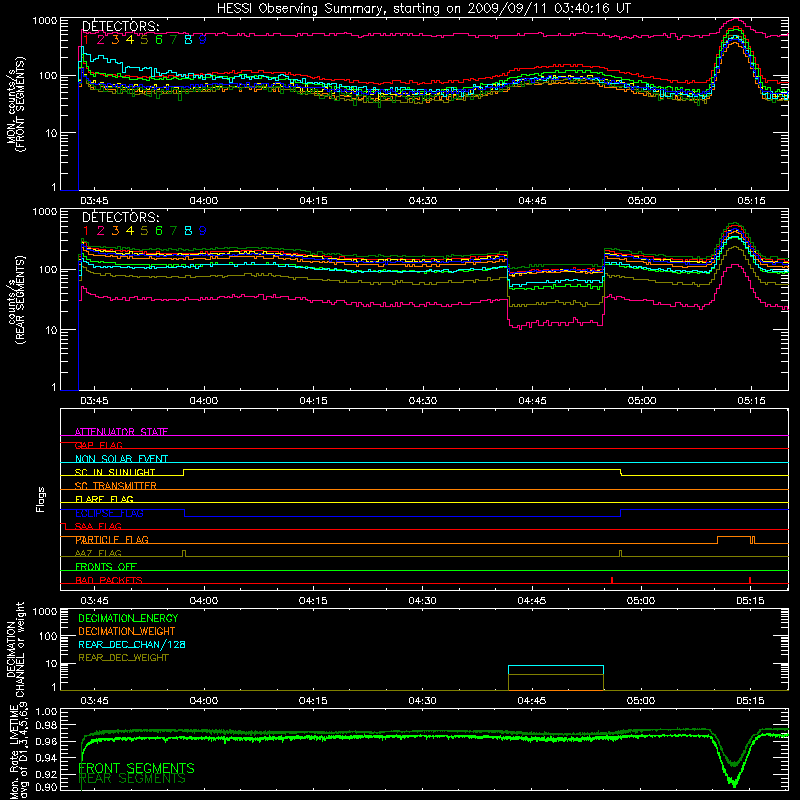Click DETECTORS: heading in rear segments plot
Screen dimensions: 800x800
point(120,217)
